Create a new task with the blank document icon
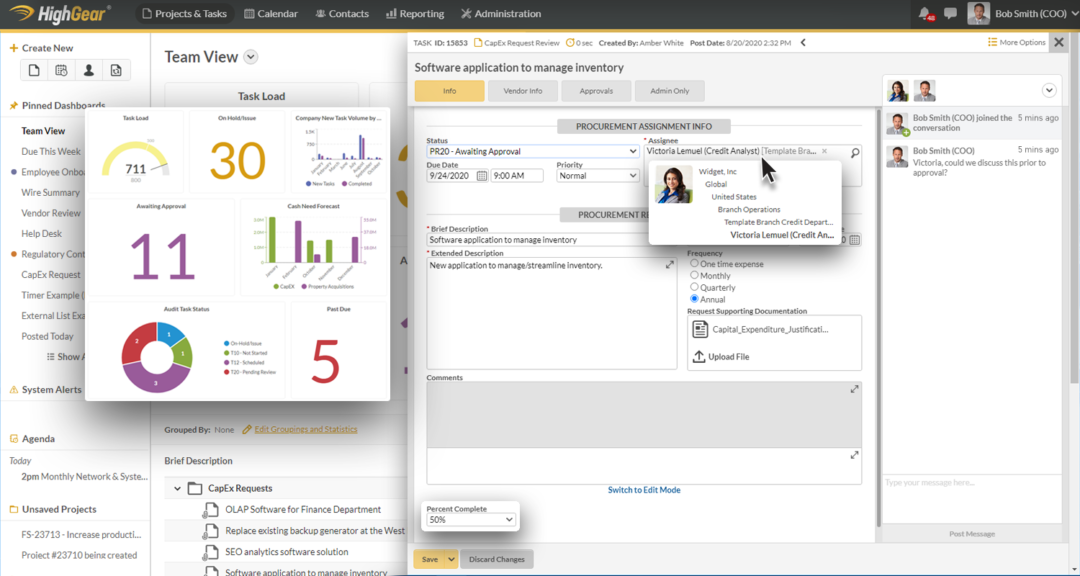This screenshot has height=576, width=1080. (35, 68)
